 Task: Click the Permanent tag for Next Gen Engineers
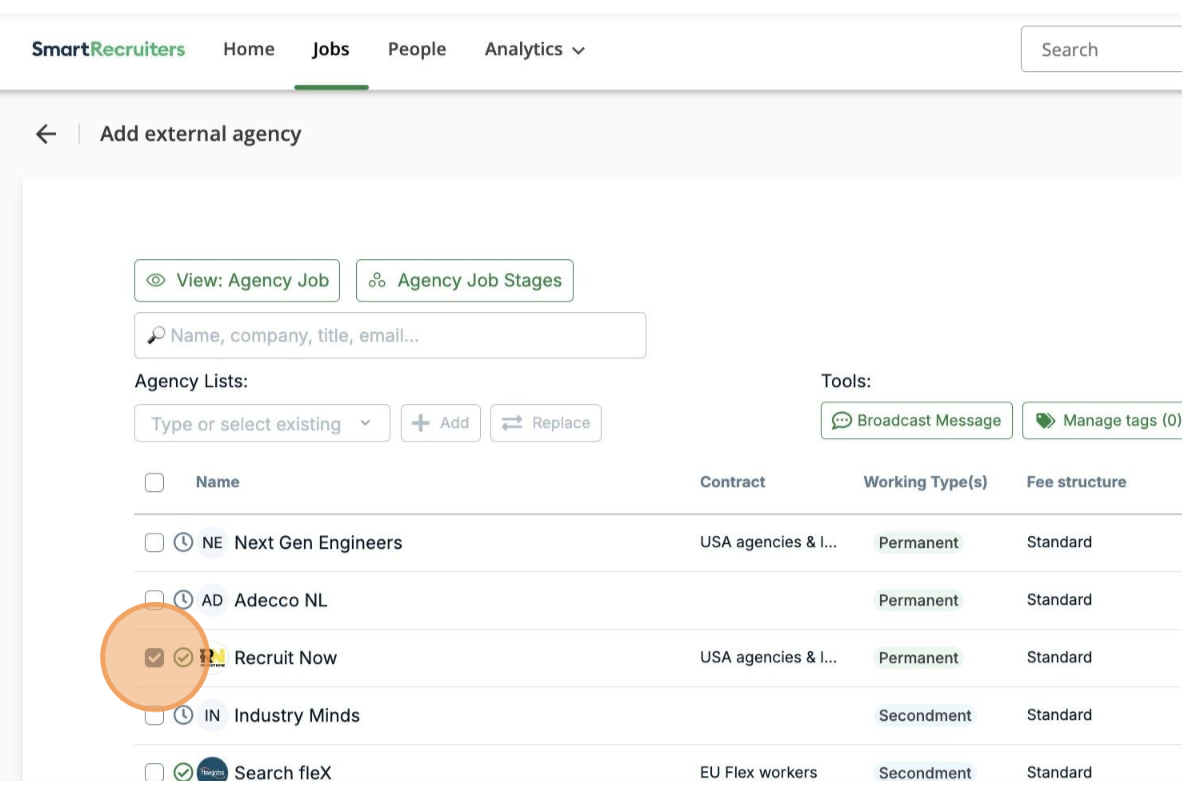pyautogui.click(x=918, y=543)
